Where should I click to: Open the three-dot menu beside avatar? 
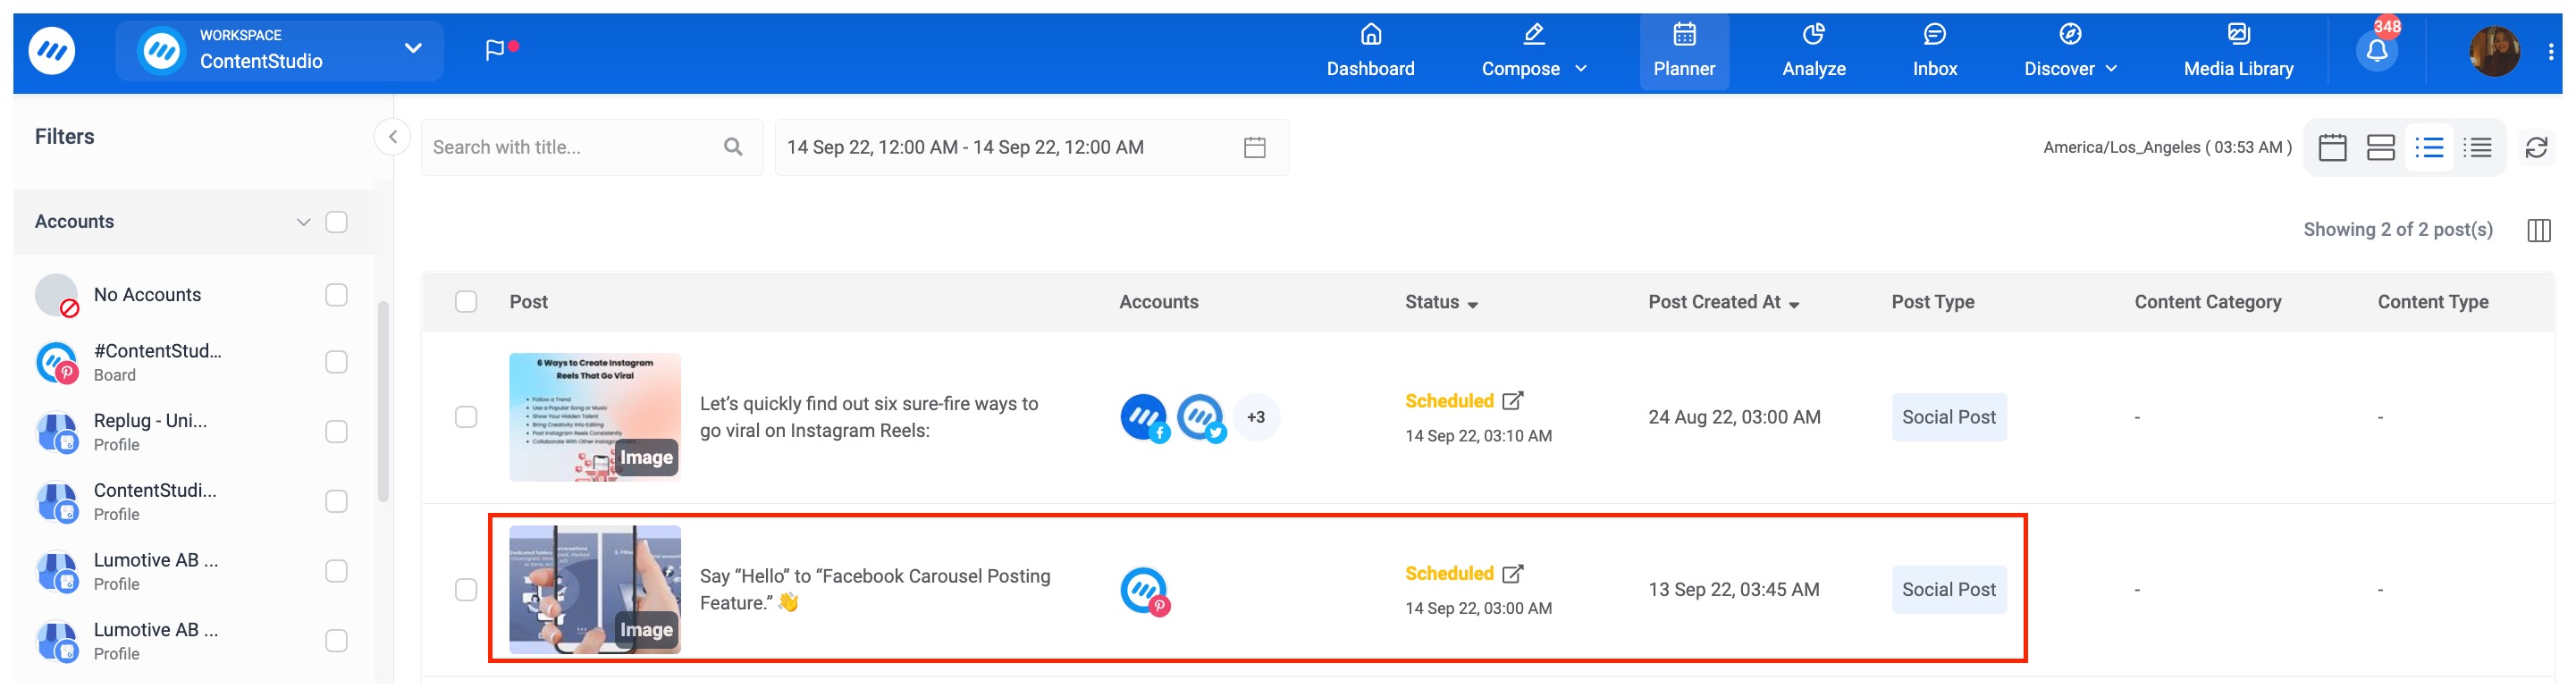pos(2550,52)
